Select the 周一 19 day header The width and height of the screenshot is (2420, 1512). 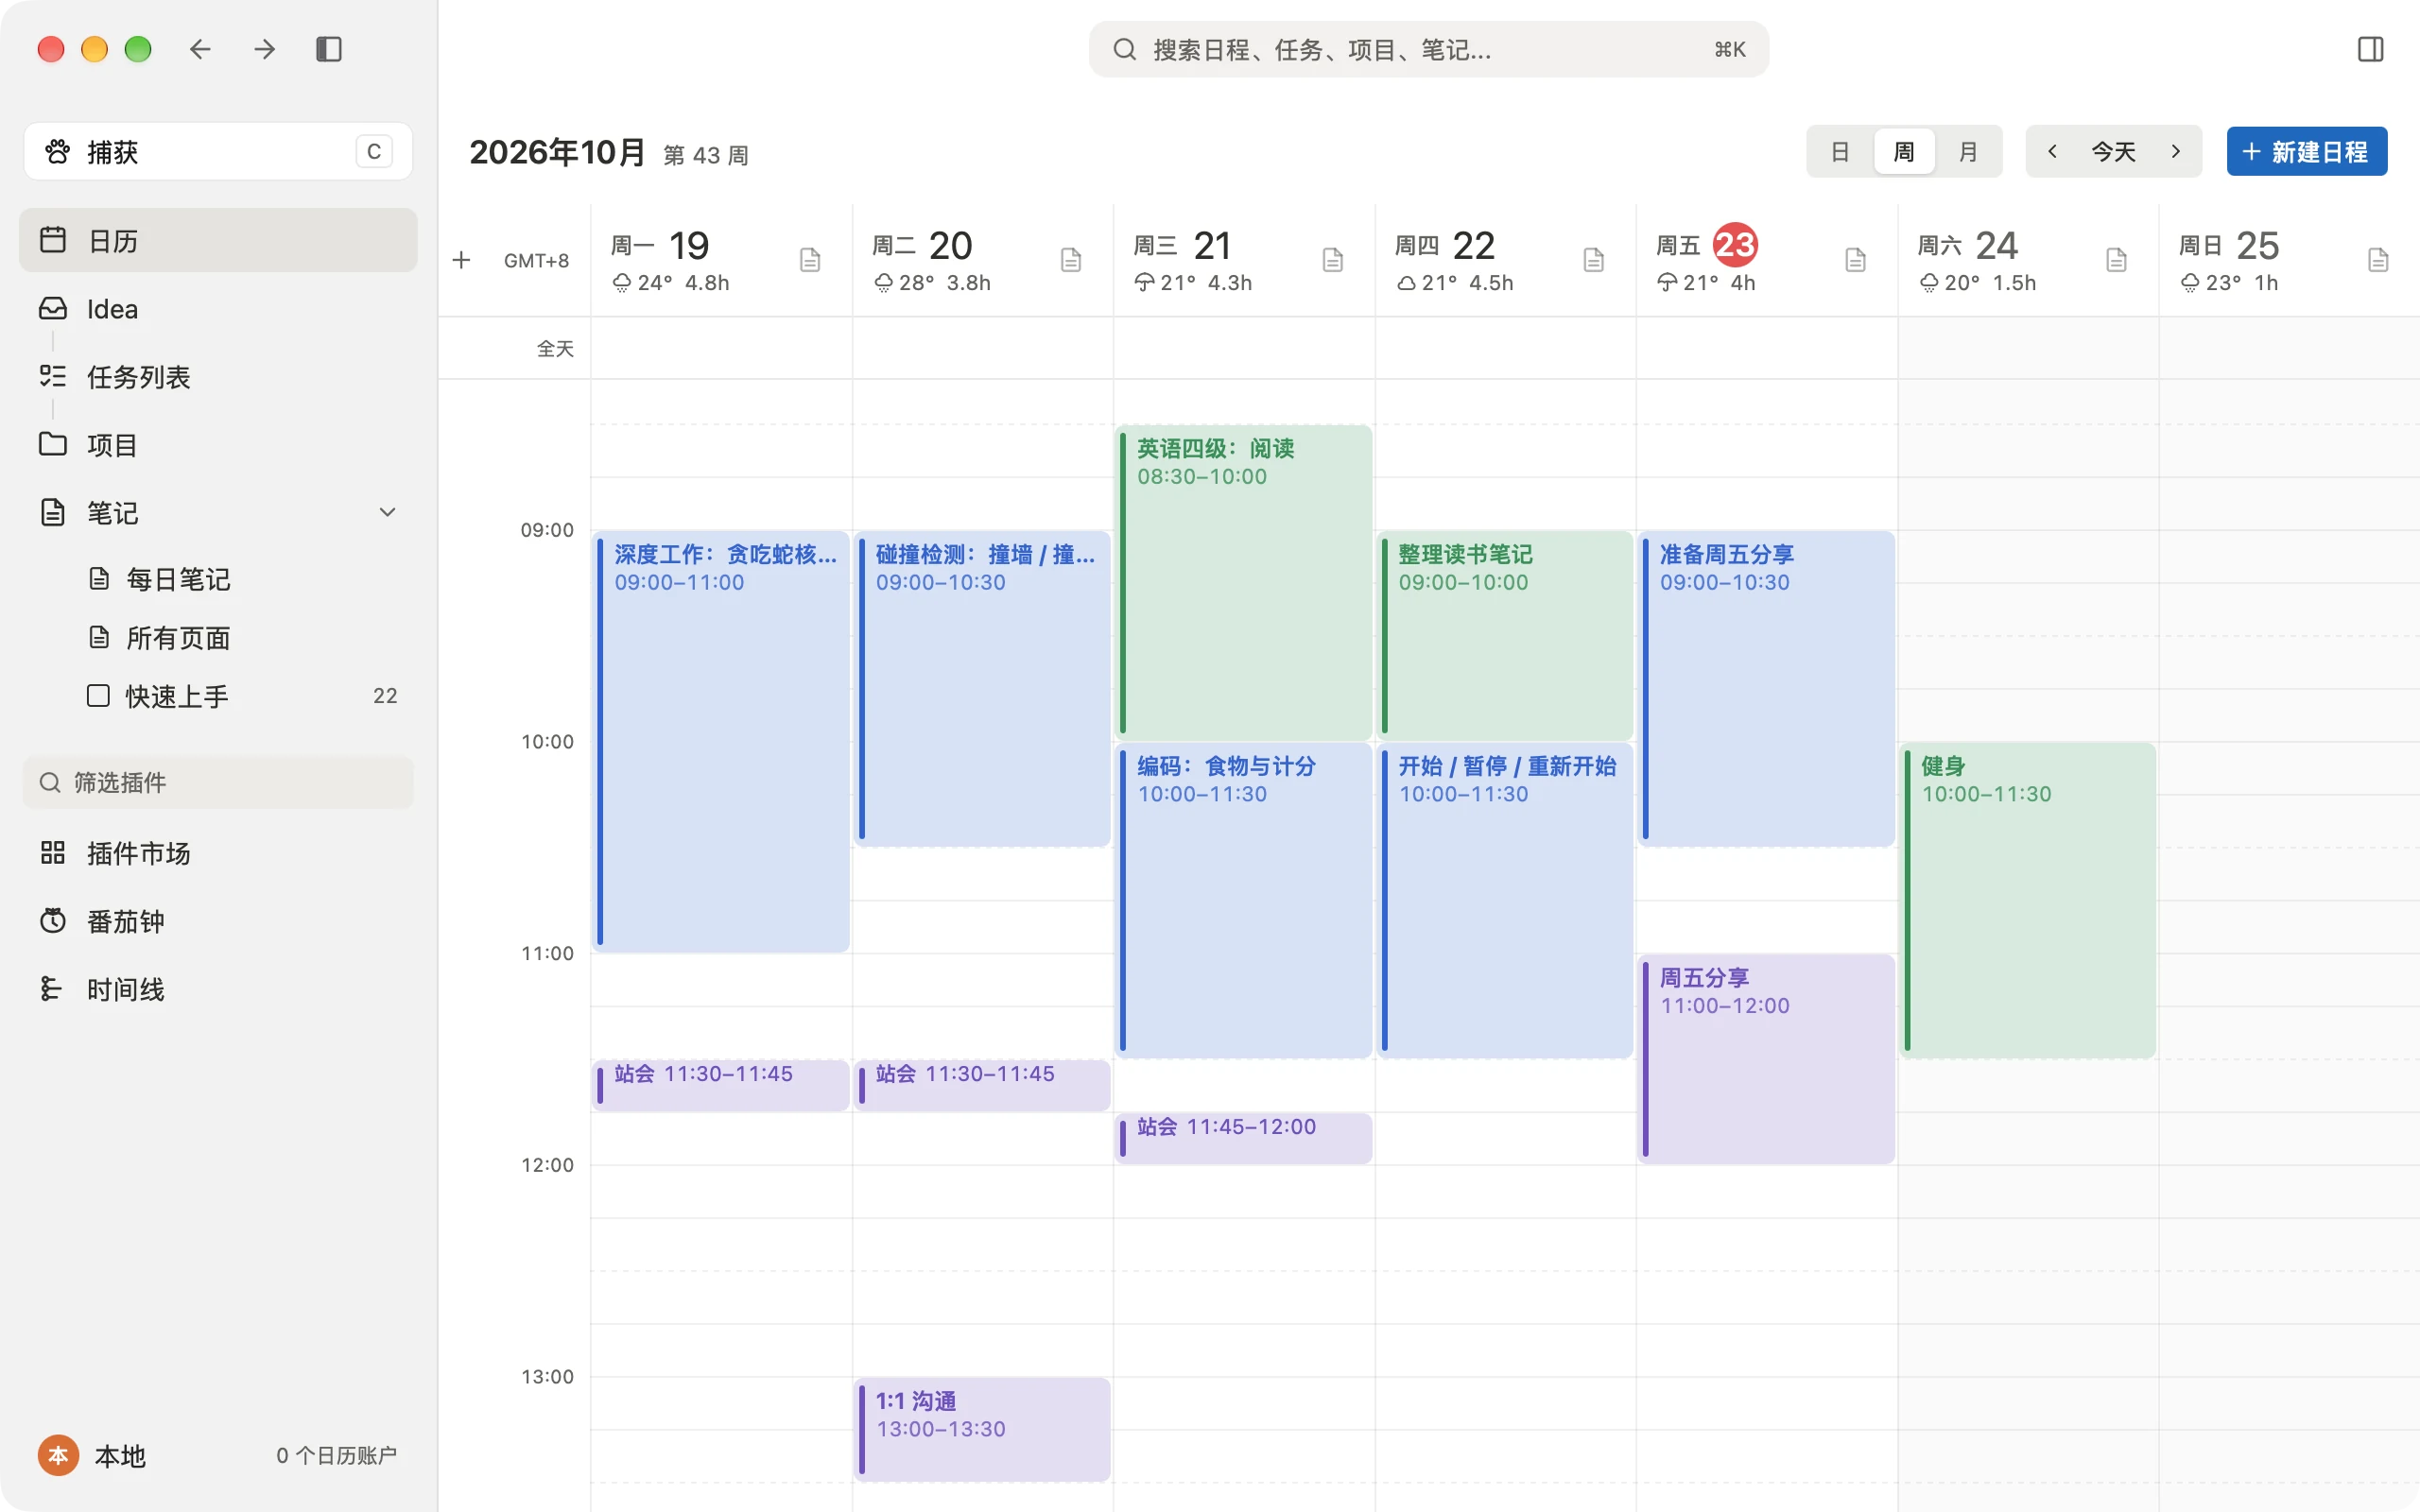[x=659, y=245]
